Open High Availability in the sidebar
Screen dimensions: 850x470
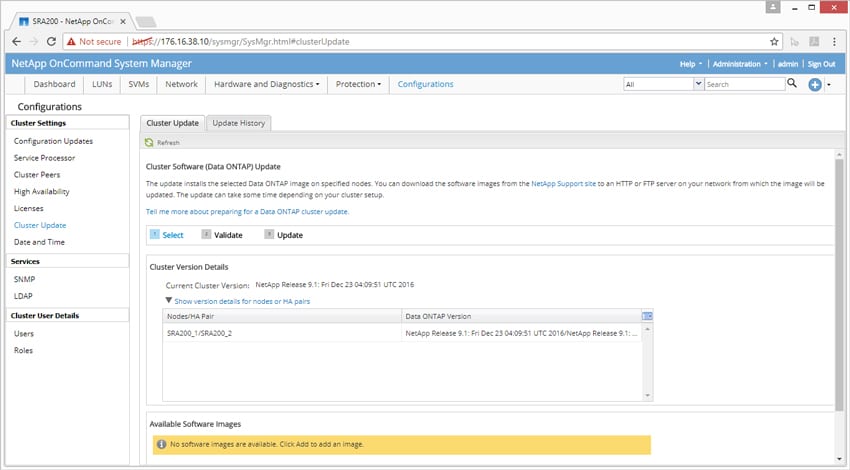tap(42, 191)
